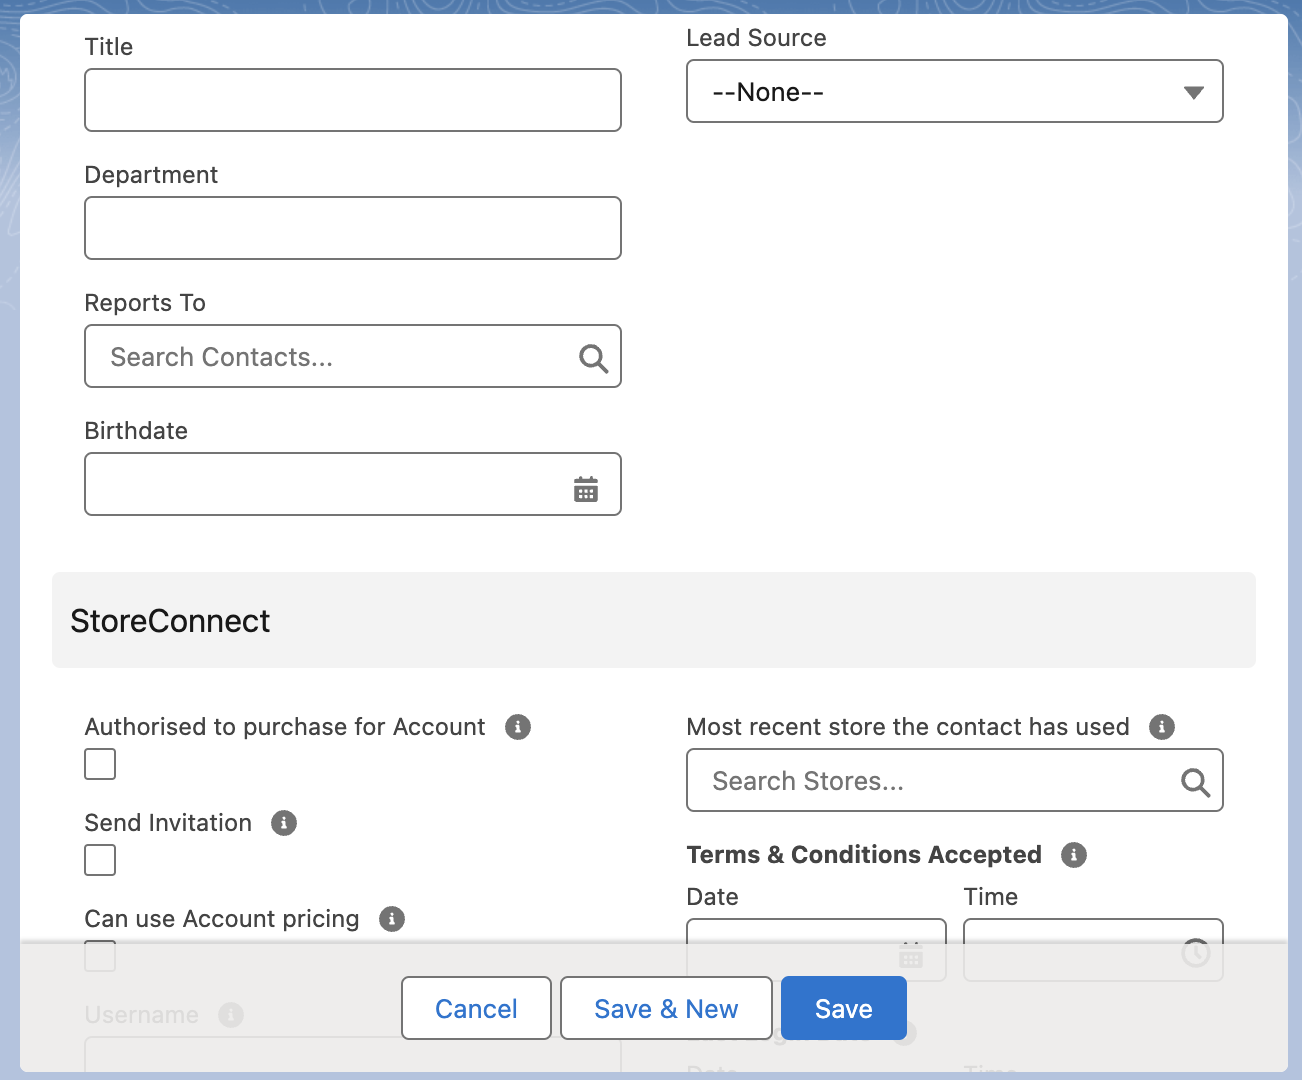Viewport: 1302px width, 1080px height.
Task: Show the Most recent store info tooltip
Action: pos(1162,727)
